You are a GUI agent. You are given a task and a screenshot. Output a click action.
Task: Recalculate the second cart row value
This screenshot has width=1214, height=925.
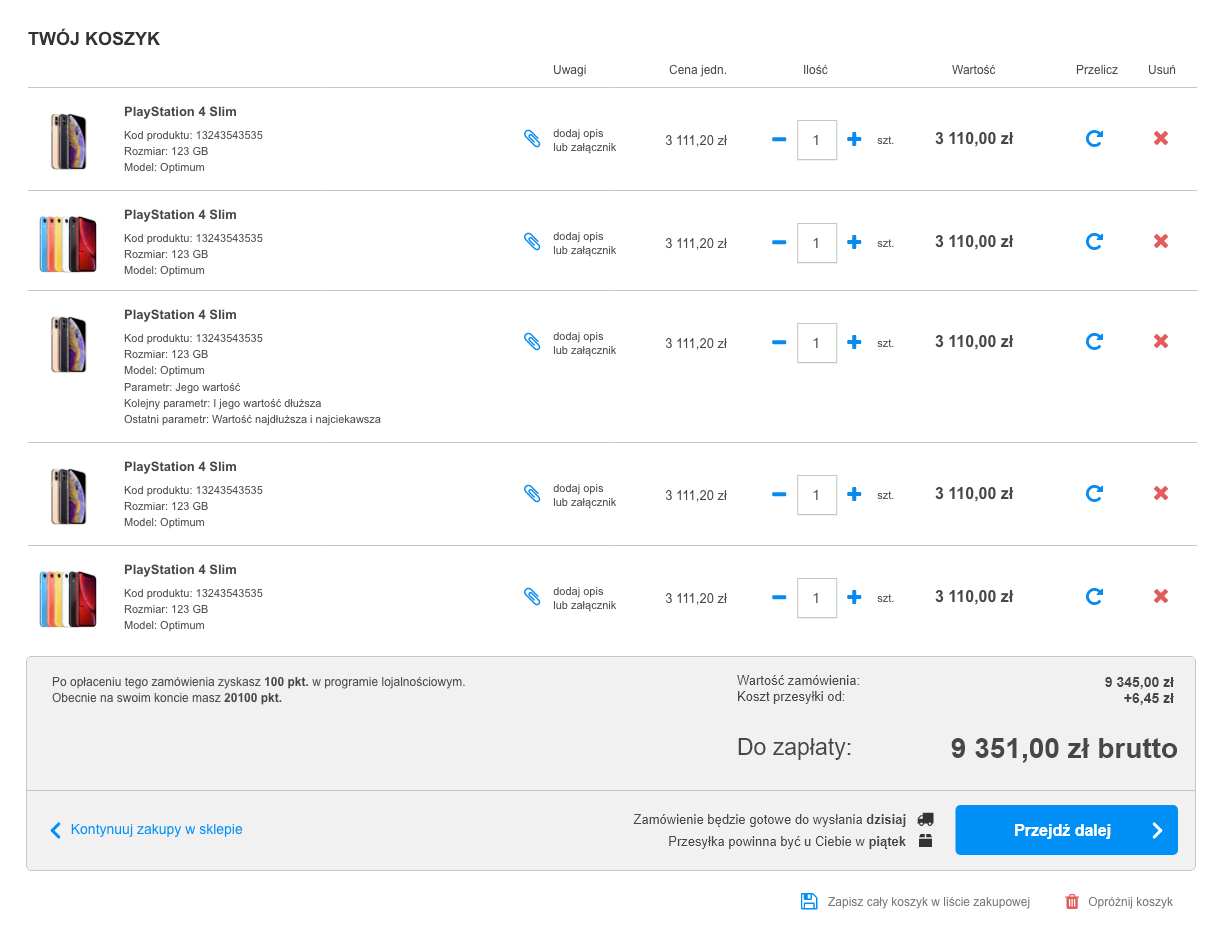[1094, 241]
